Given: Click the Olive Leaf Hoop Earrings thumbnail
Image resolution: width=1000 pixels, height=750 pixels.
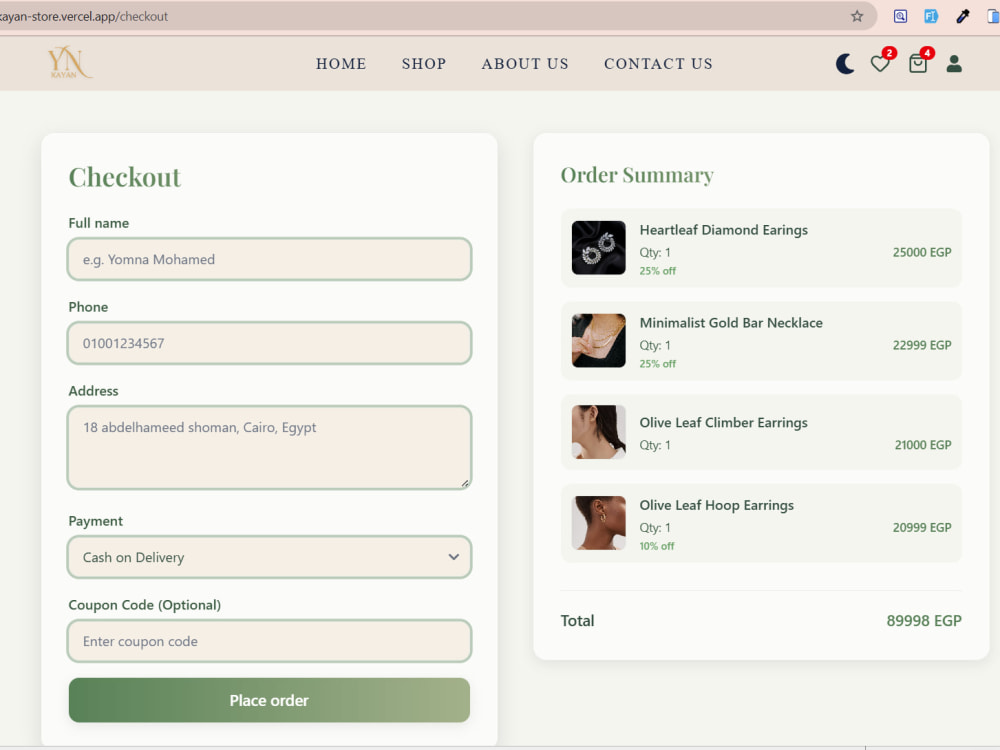Looking at the screenshot, I should (598, 523).
